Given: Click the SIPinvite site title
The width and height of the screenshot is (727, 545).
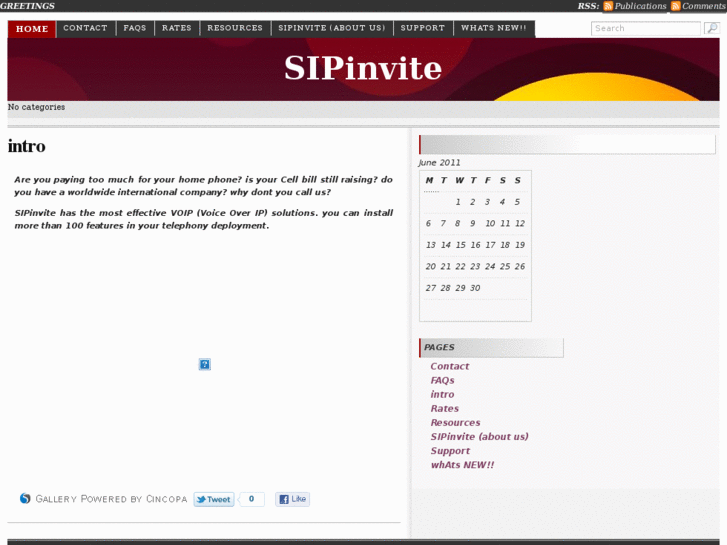Looking at the screenshot, I should [x=363, y=68].
